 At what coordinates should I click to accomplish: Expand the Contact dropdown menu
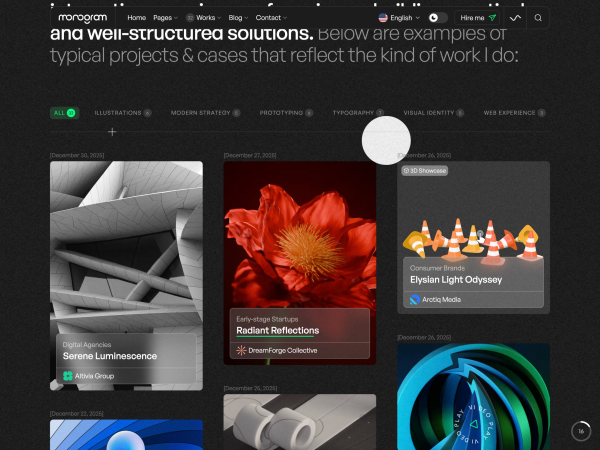click(271, 18)
